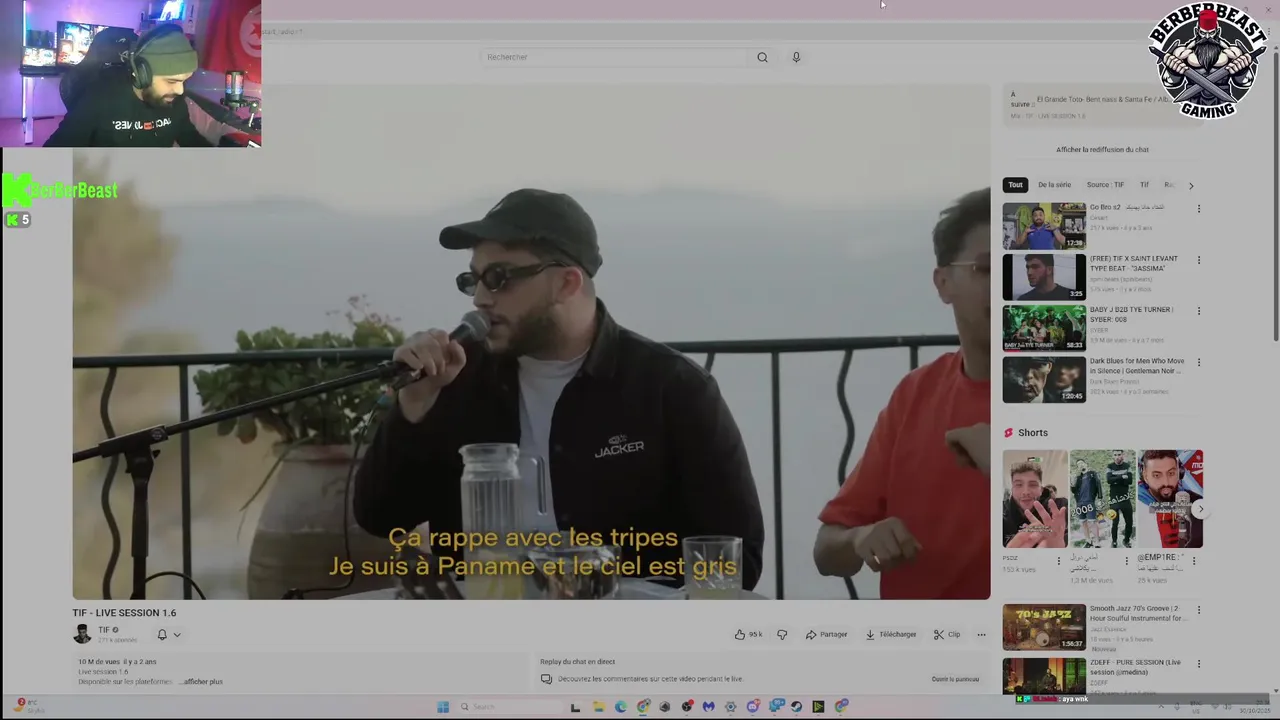This screenshot has height=720, width=1280.
Task: Click the À suivre El Grande Toto card
Action: pos(1103,104)
